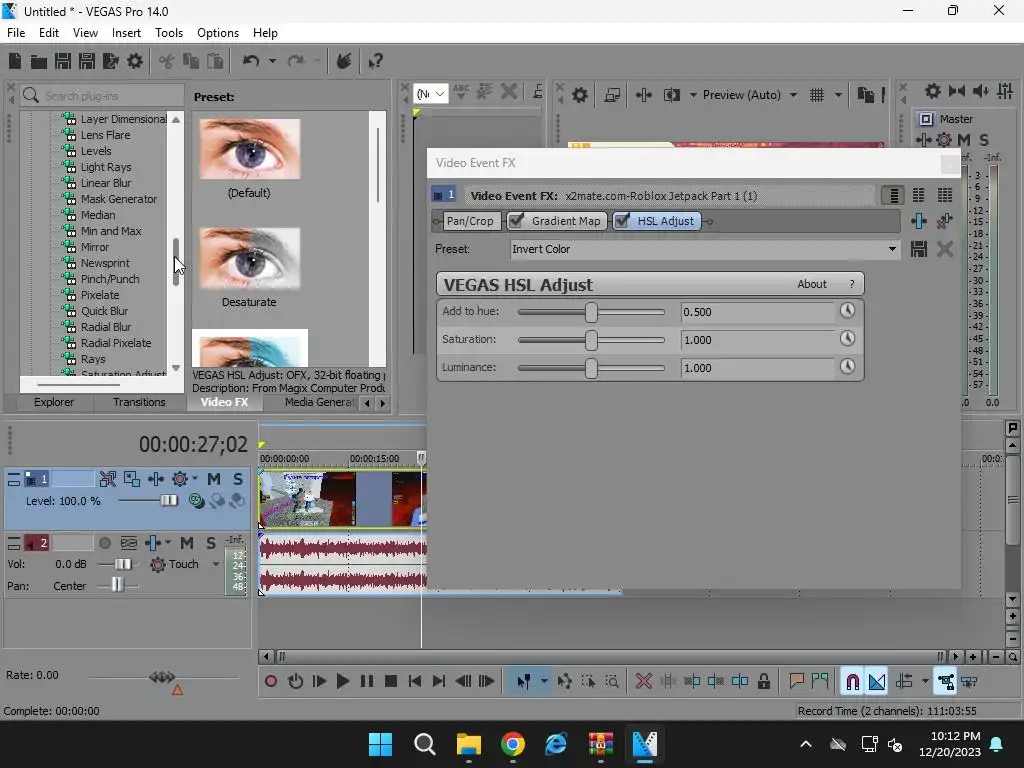Solo audio track 2
Viewport: 1024px width, 768px height.
coord(210,543)
